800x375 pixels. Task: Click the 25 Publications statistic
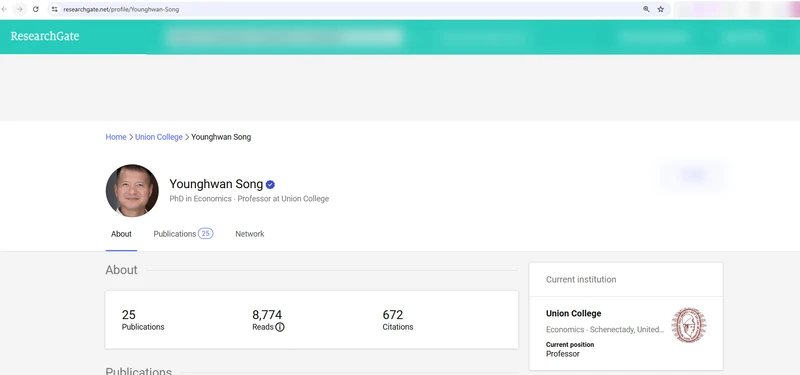coord(143,320)
